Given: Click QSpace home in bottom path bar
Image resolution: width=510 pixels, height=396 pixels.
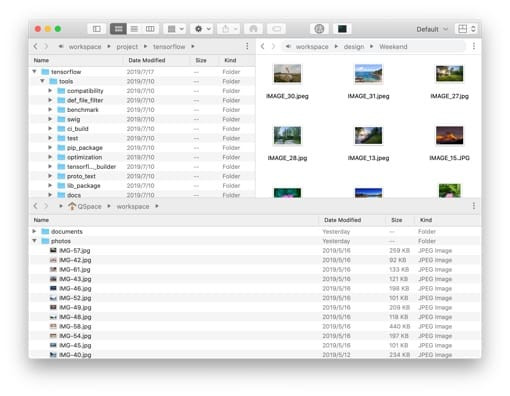Looking at the screenshot, I should (85, 206).
